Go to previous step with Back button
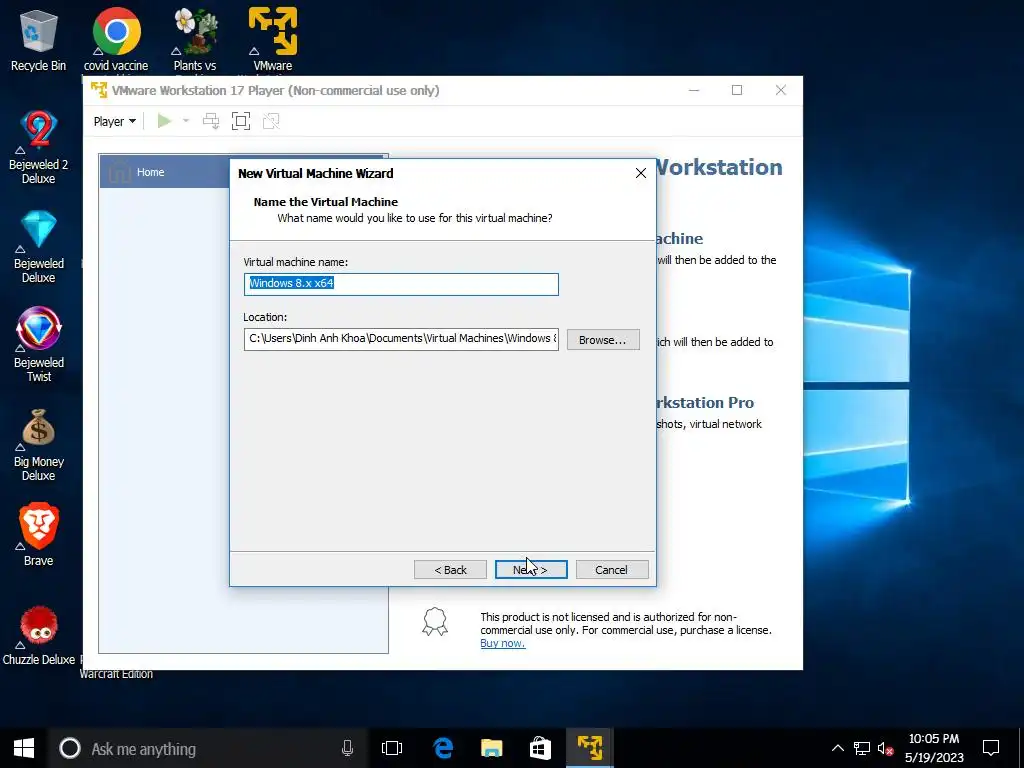 [450, 569]
